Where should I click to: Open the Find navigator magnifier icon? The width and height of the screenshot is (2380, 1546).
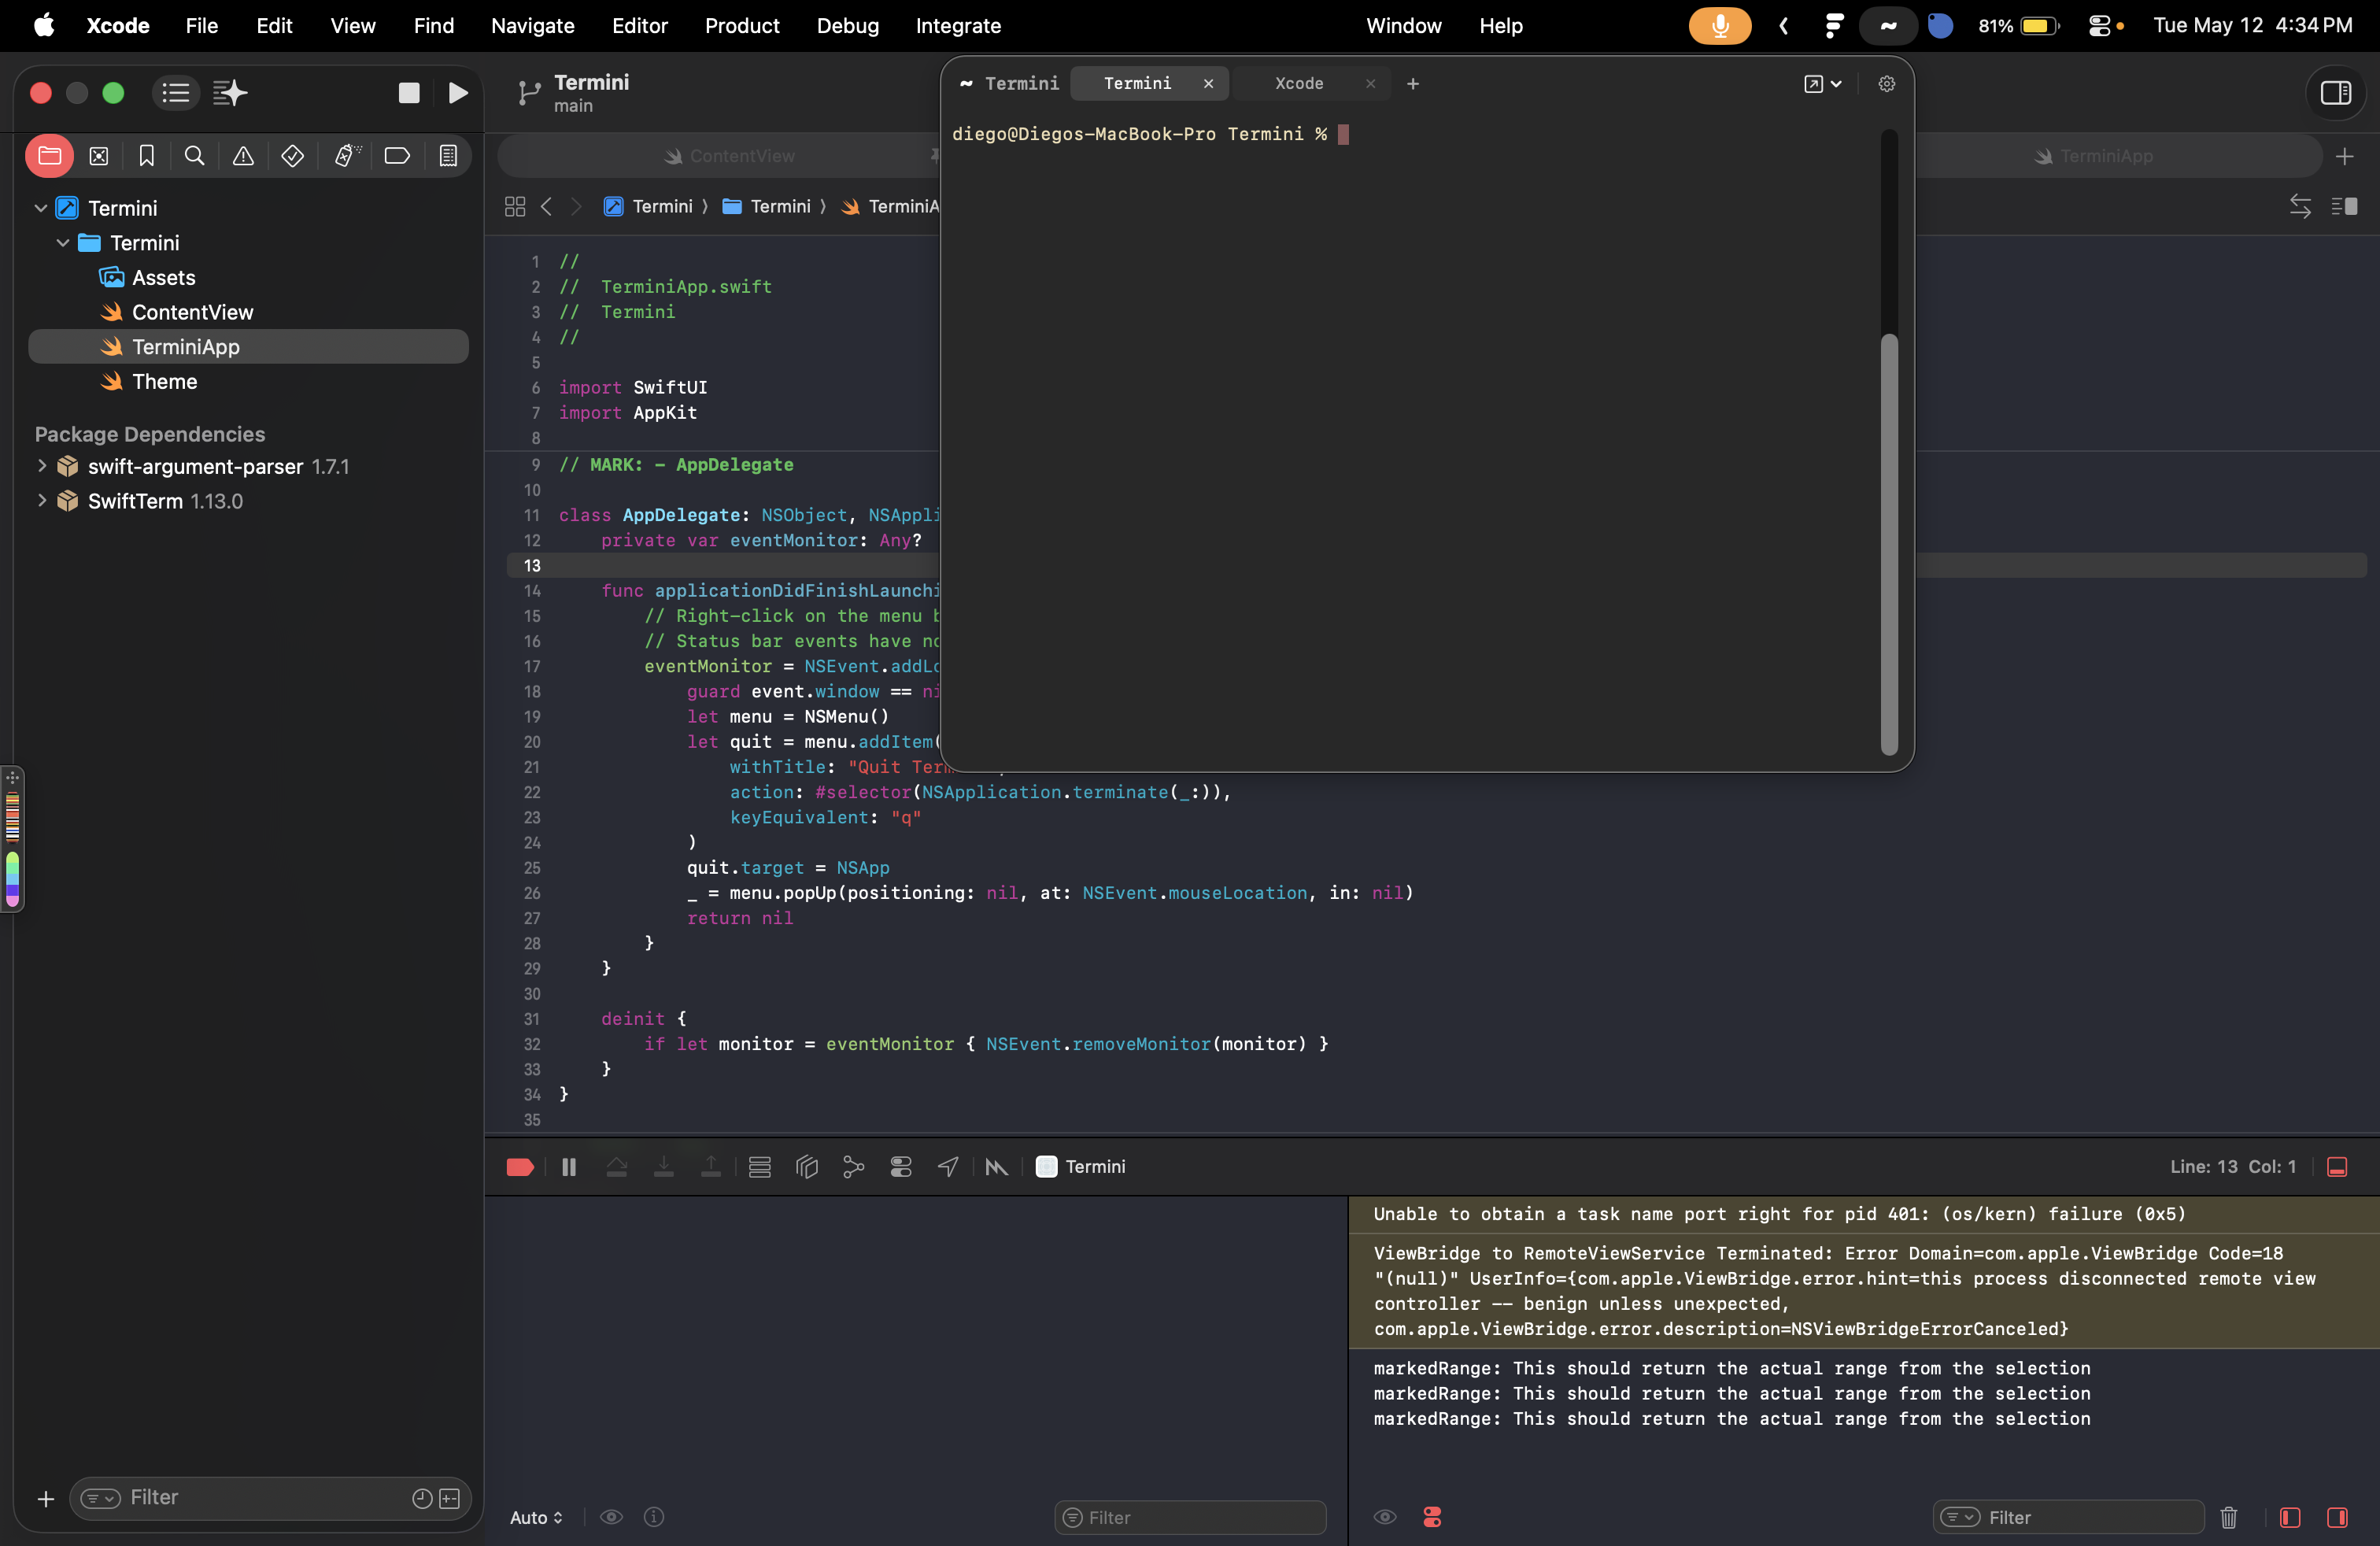[195, 156]
